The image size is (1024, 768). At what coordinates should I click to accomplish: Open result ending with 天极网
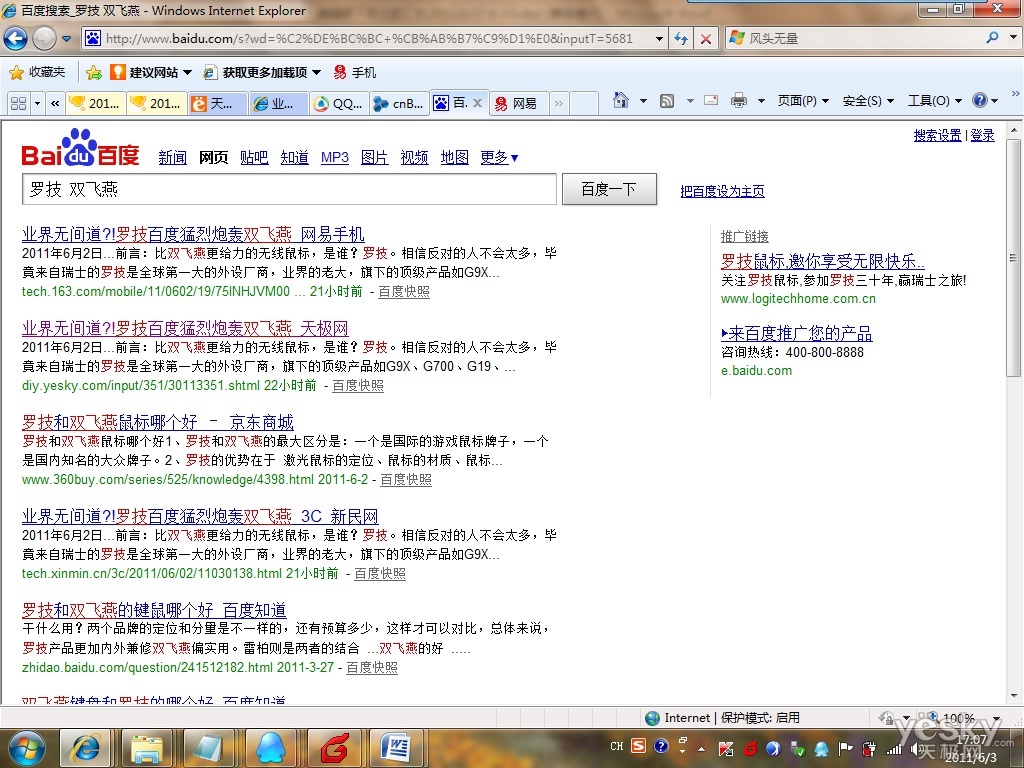point(185,328)
